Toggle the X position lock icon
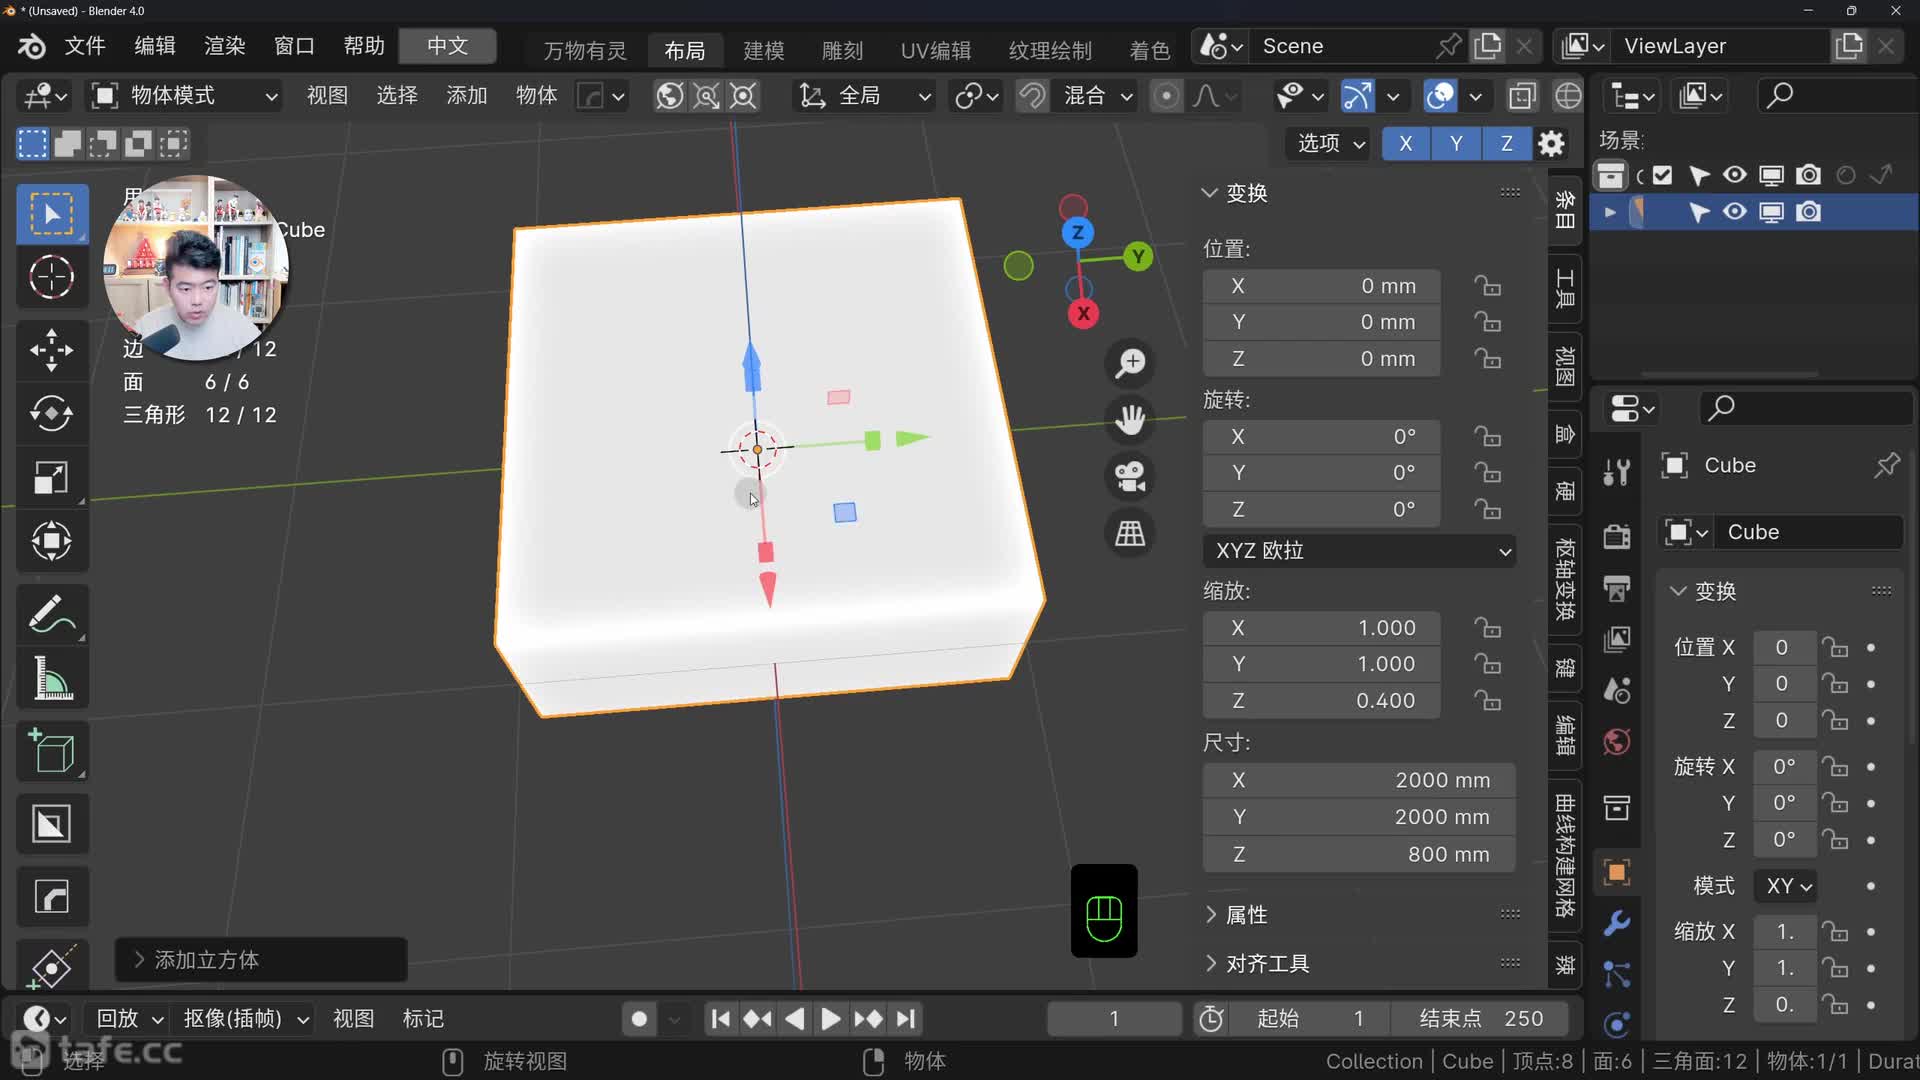 point(1487,286)
